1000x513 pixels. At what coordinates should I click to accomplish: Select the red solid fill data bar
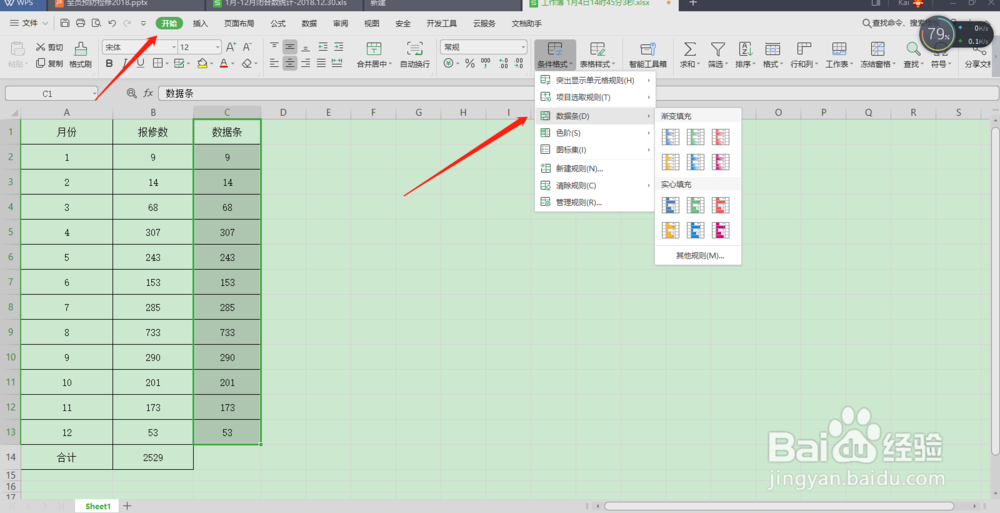tap(721, 205)
